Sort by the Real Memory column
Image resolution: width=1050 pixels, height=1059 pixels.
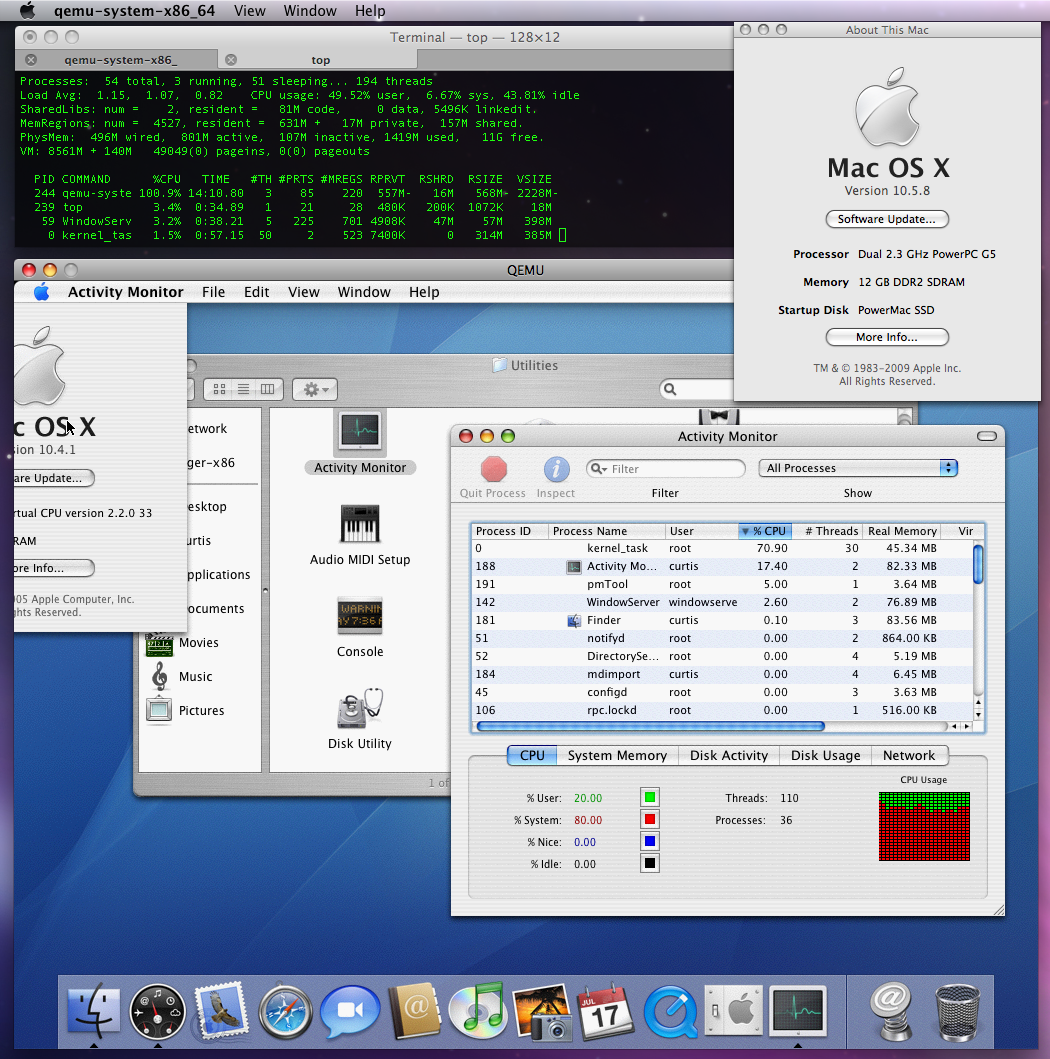pyautogui.click(x=902, y=531)
